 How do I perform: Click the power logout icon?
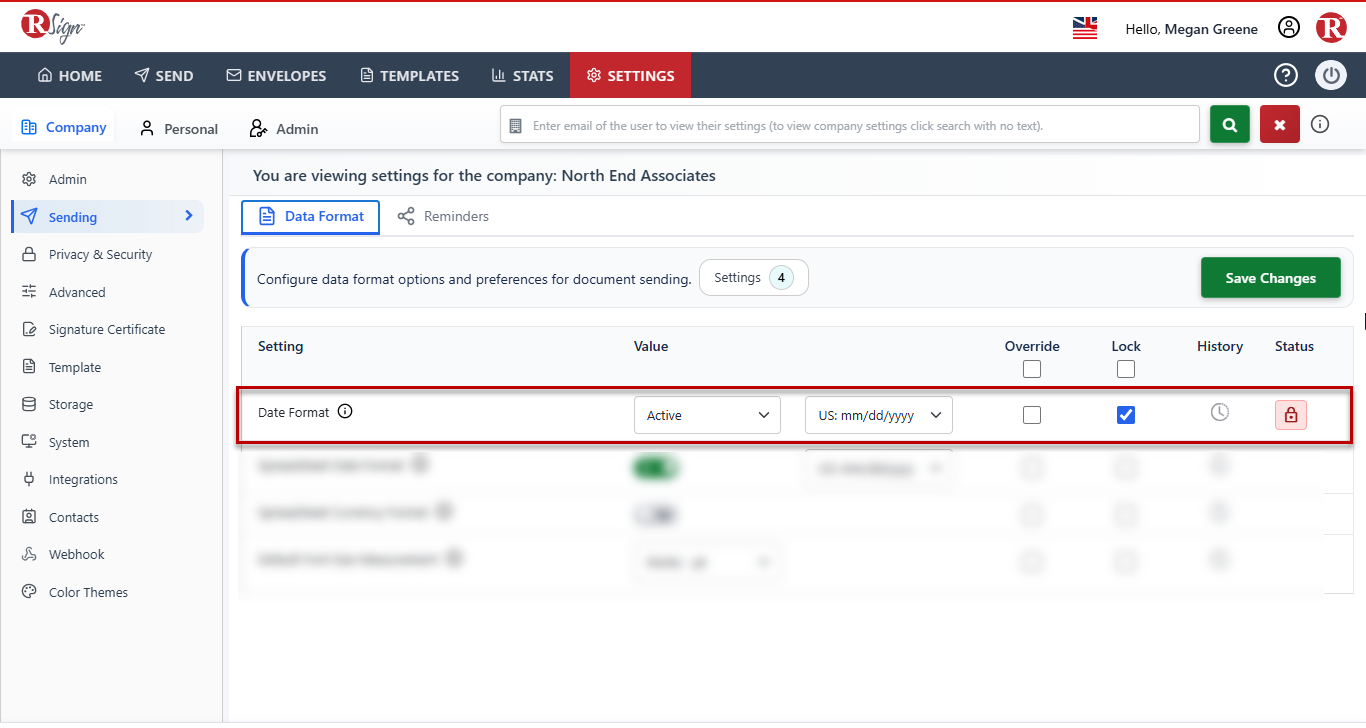click(x=1331, y=75)
